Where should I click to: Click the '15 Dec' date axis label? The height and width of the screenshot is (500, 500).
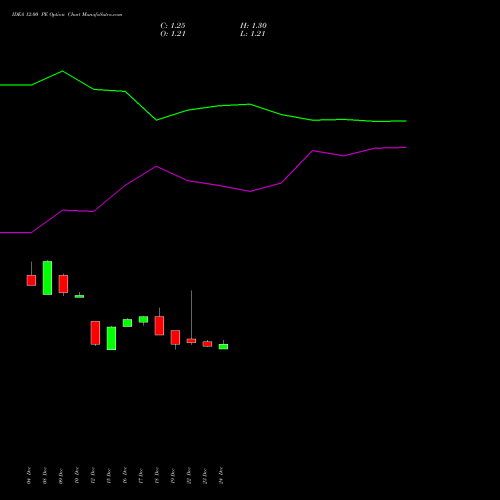point(109,475)
